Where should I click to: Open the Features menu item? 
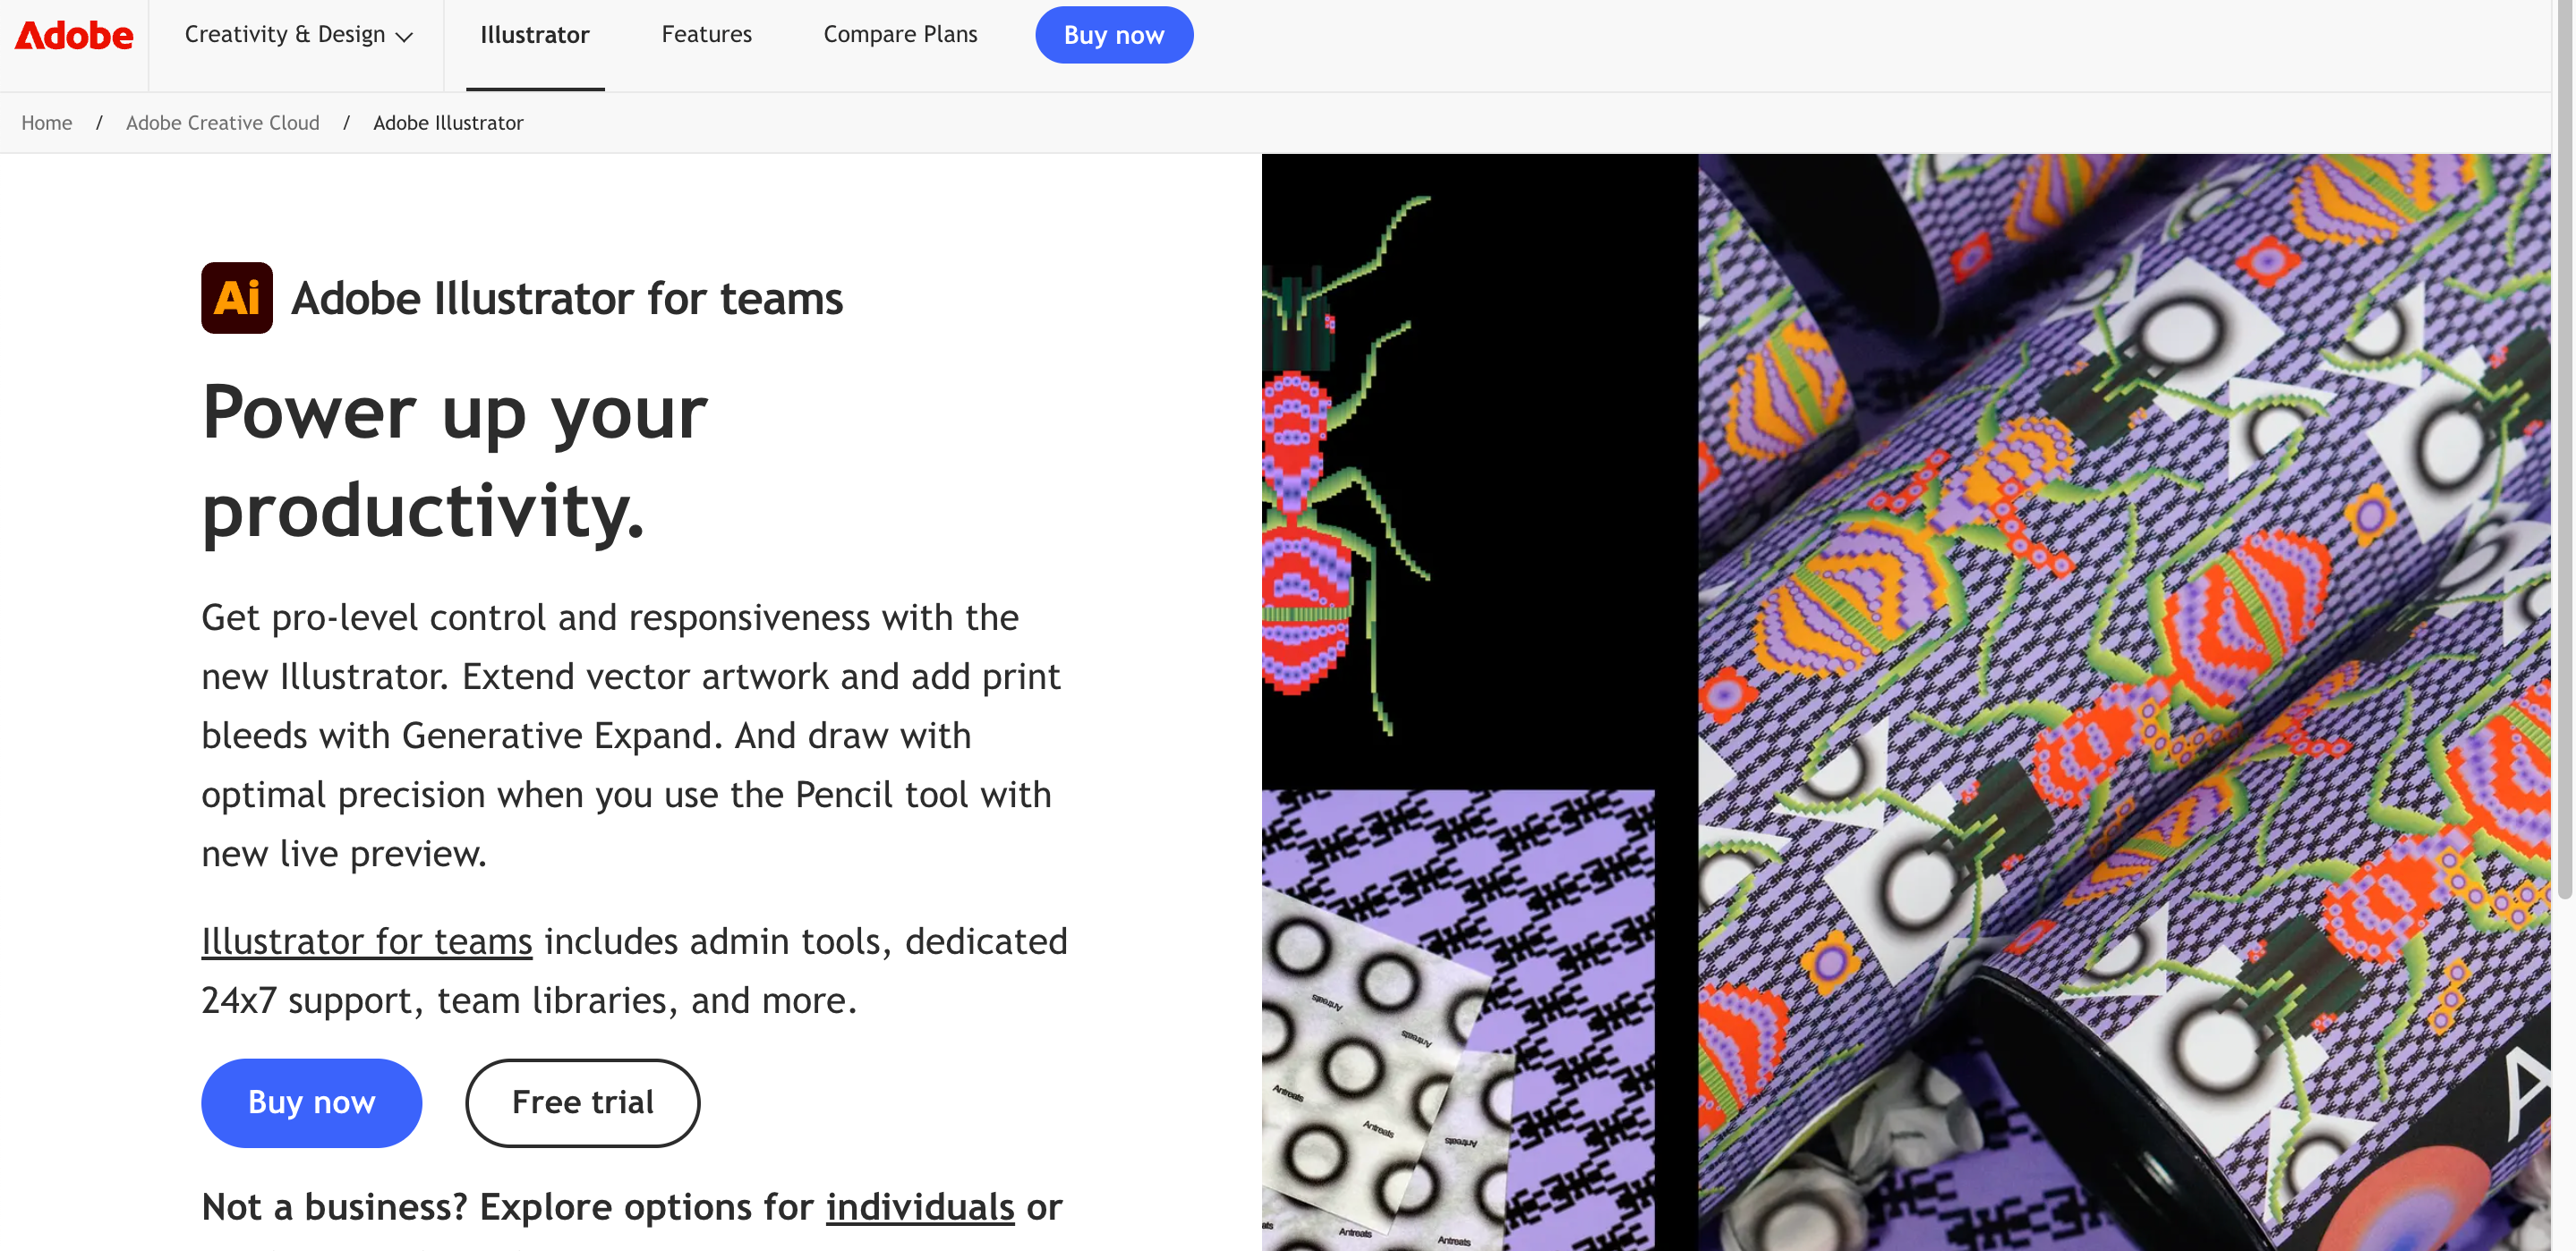point(706,35)
